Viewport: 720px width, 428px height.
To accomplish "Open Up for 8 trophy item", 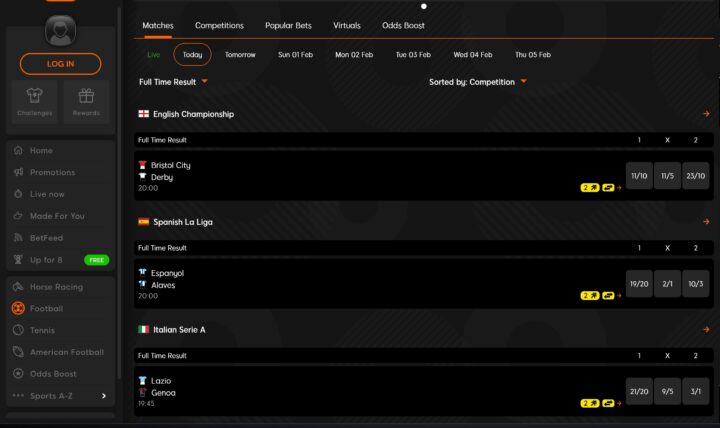I will [x=46, y=260].
